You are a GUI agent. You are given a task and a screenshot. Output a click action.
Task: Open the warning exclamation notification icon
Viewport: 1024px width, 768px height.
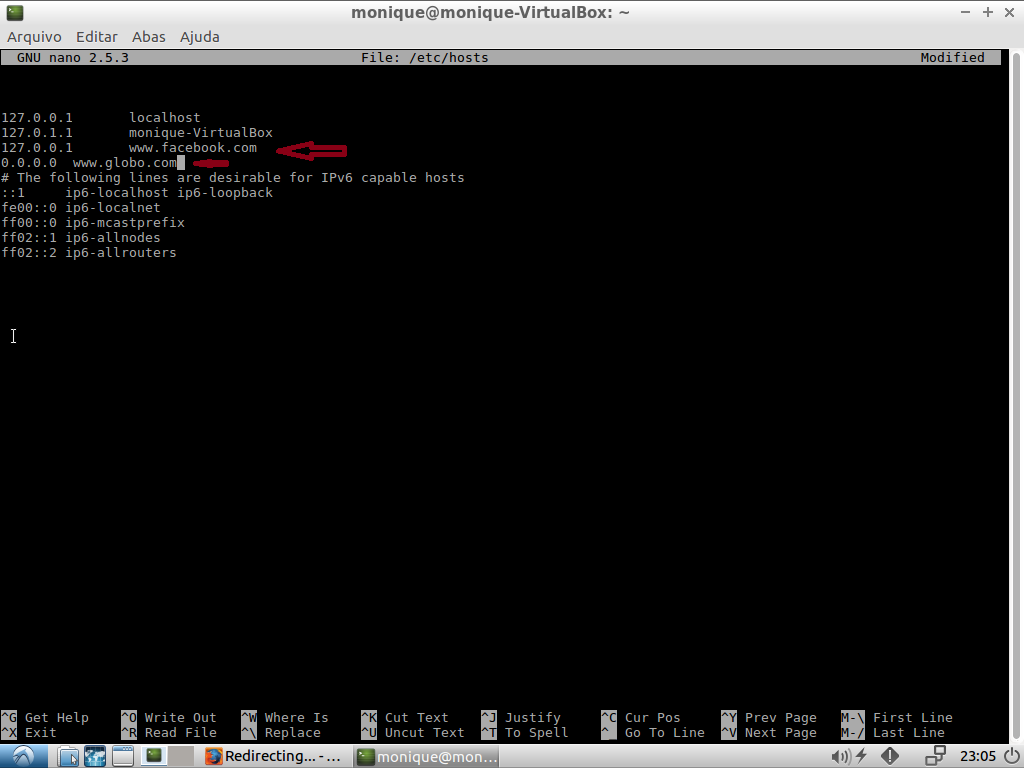point(889,756)
